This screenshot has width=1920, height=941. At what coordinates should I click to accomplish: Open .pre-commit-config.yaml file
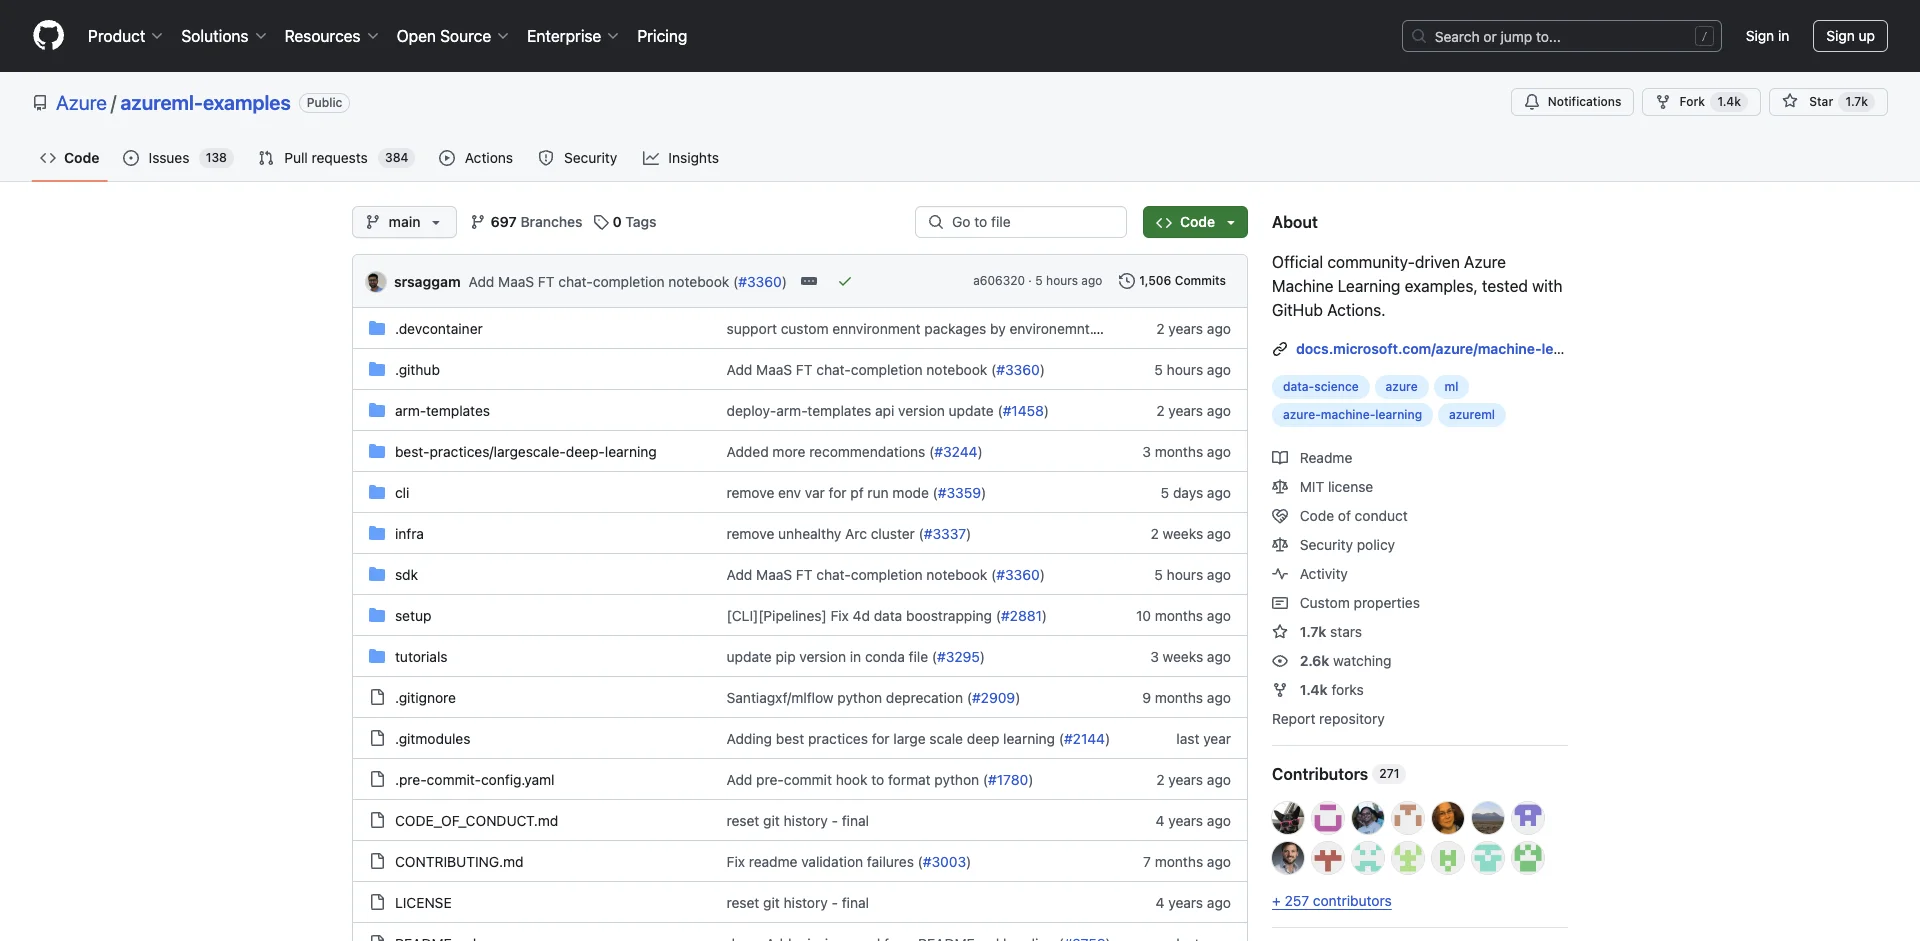(x=474, y=780)
